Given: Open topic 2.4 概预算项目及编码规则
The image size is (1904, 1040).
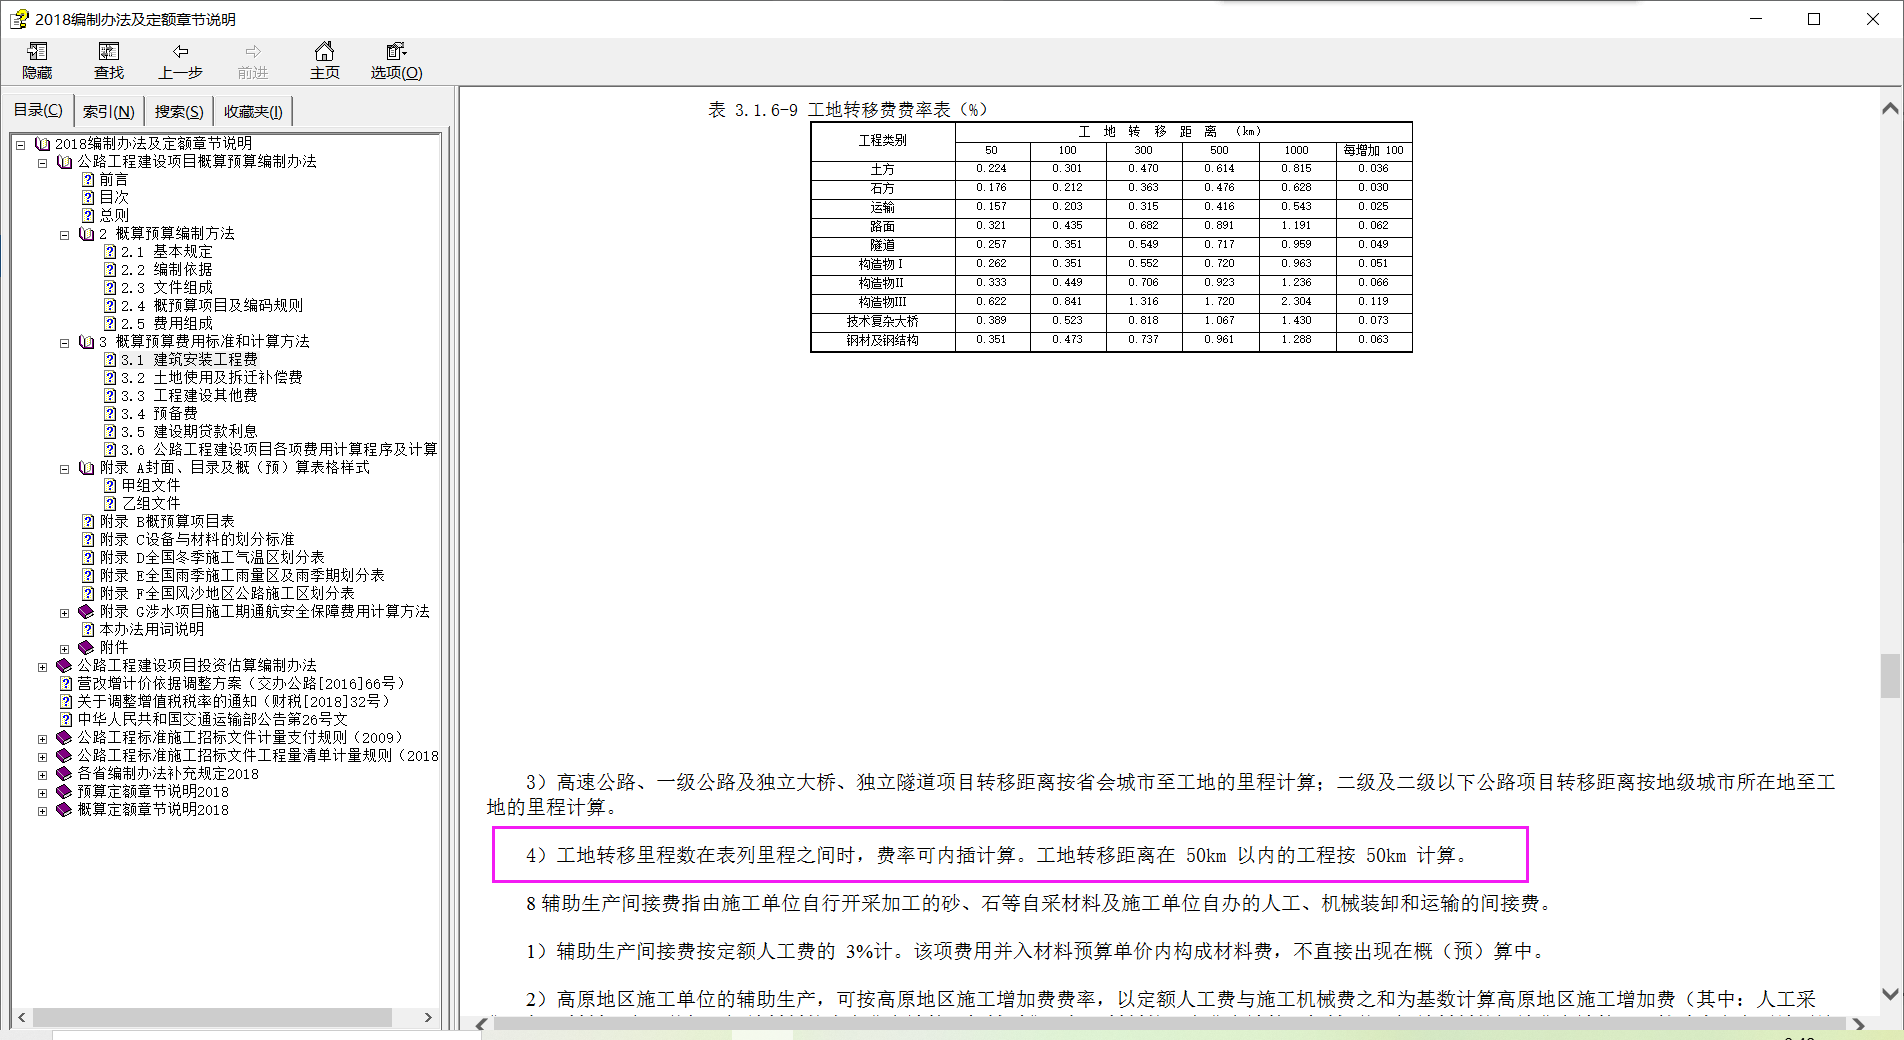Looking at the screenshot, I should click(x=212, y=306).
